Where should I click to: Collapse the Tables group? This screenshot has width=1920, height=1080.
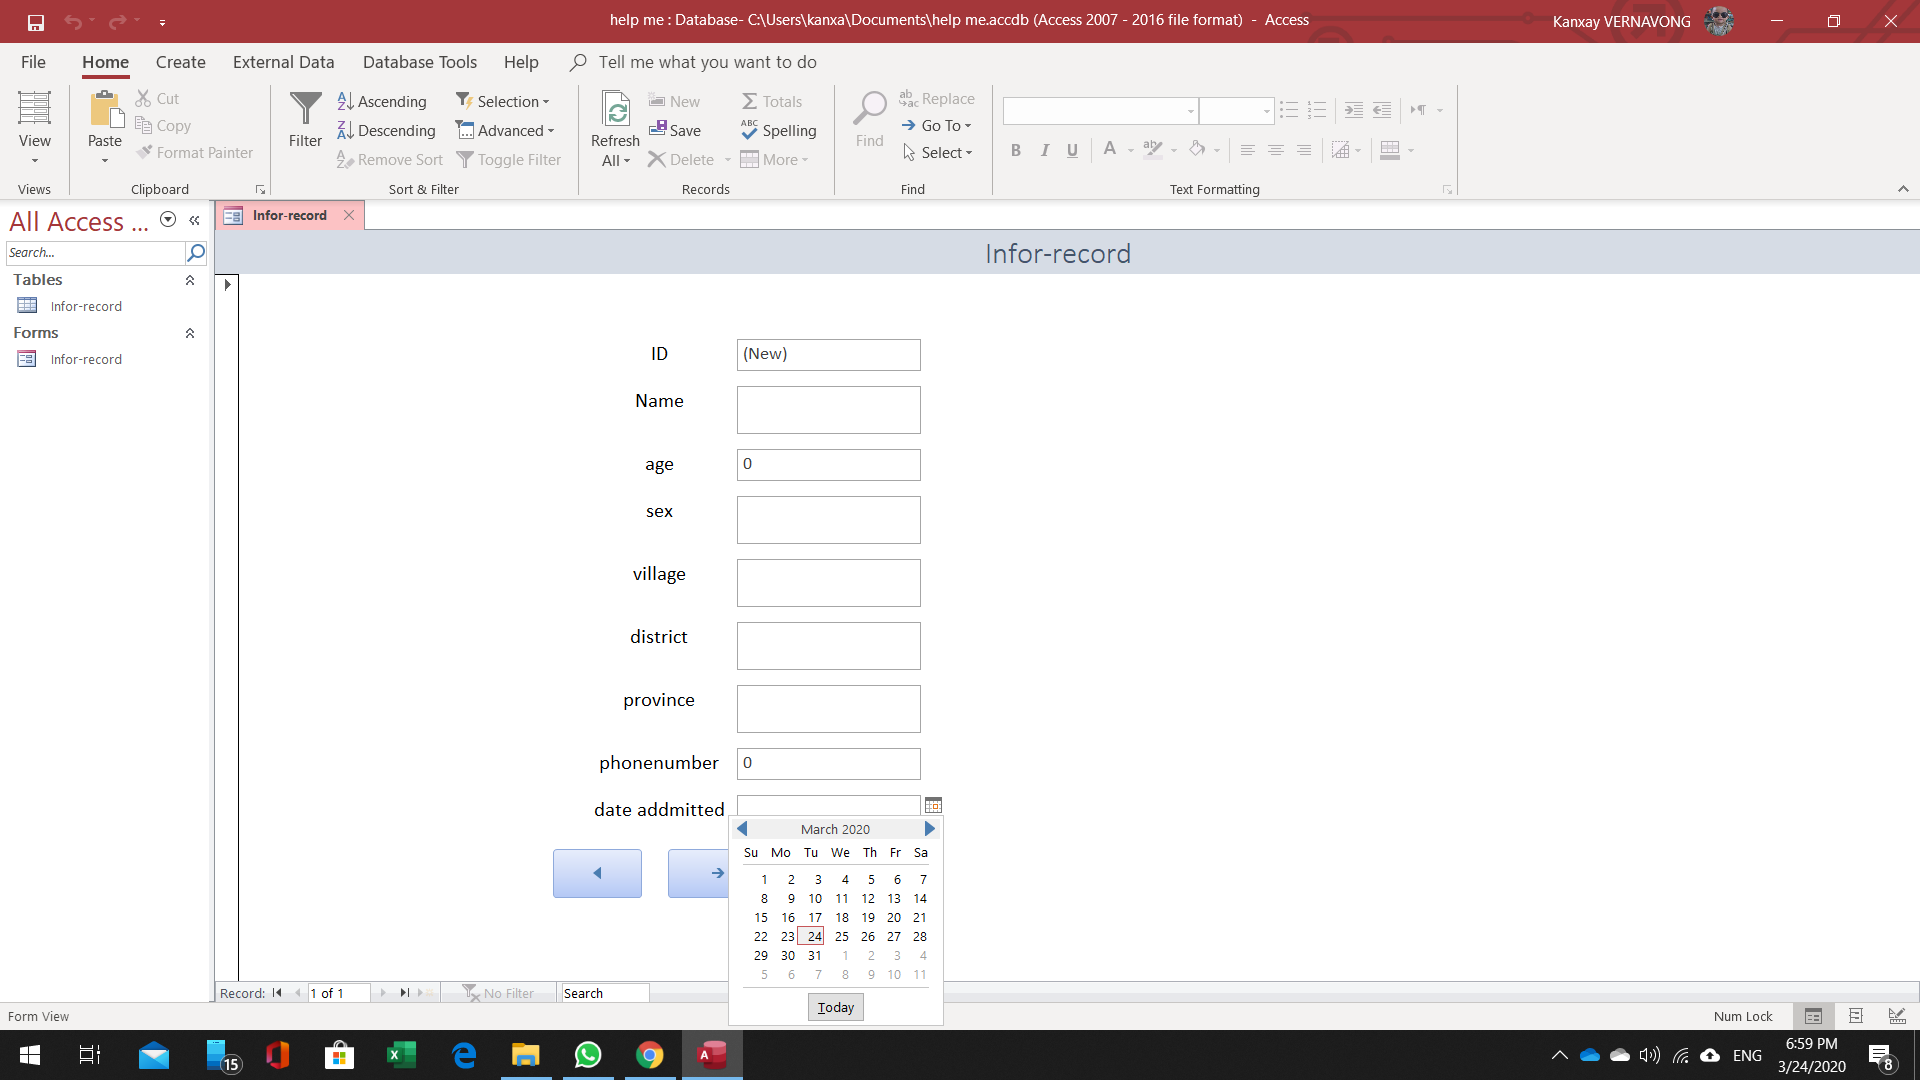189,280
